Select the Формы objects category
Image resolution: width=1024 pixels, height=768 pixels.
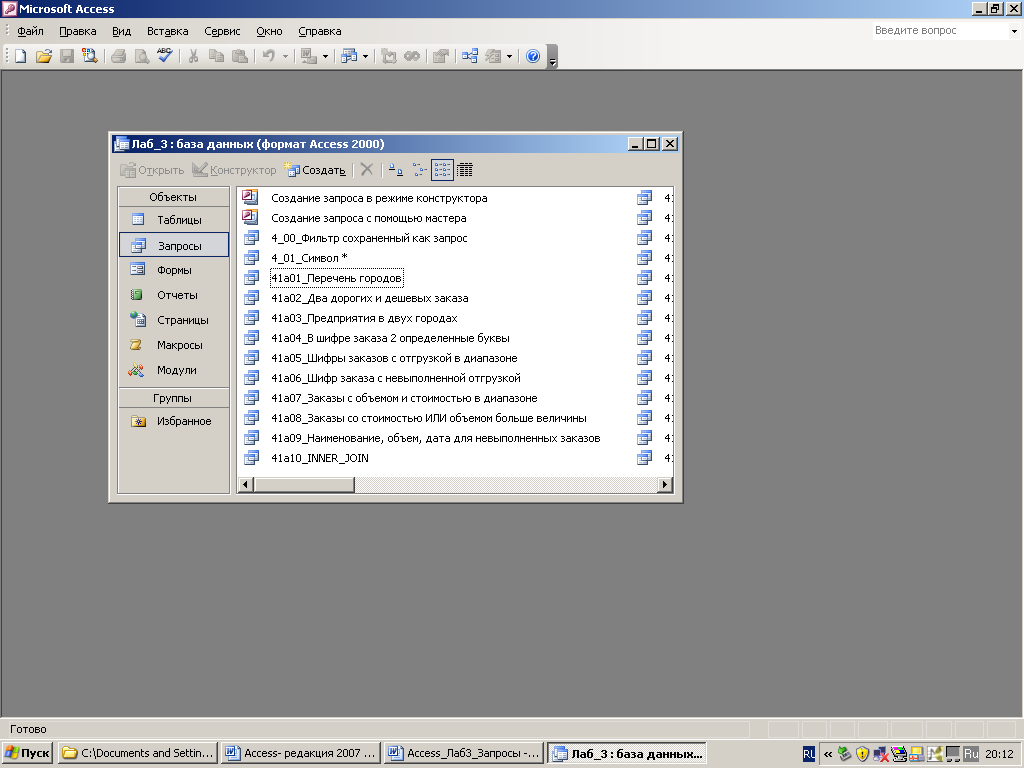(x=174, y=270)
